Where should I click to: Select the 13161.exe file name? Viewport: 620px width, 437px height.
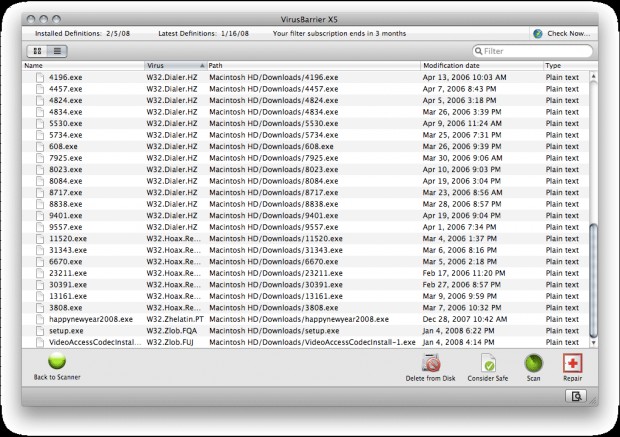pos(68,296)
